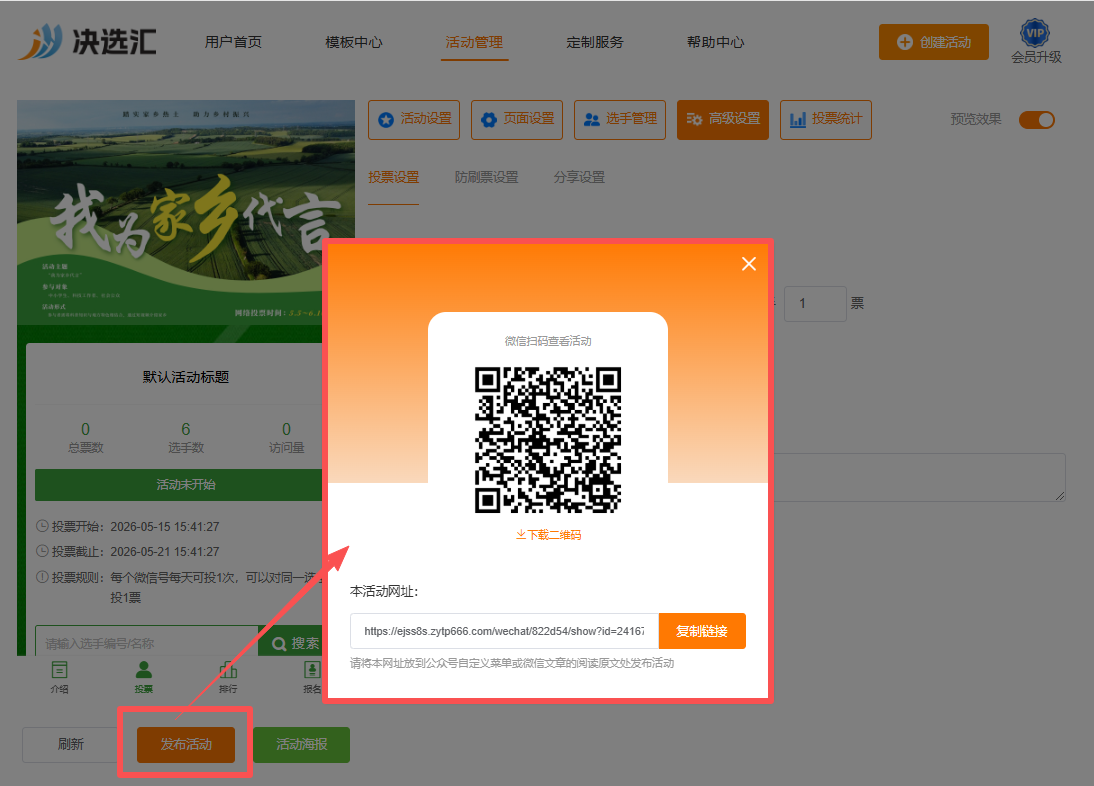Open 高级设置 section button

[723, 120]
